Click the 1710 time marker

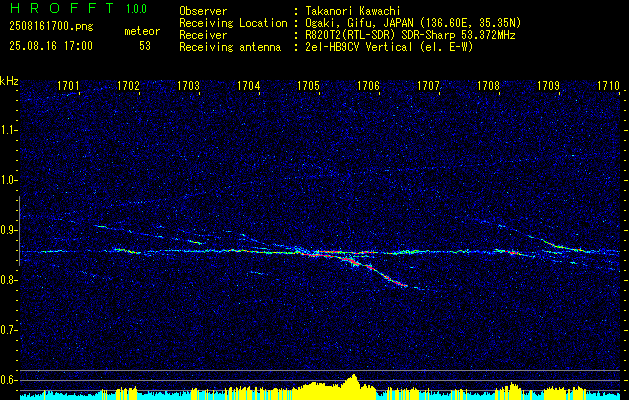(609, 85)
